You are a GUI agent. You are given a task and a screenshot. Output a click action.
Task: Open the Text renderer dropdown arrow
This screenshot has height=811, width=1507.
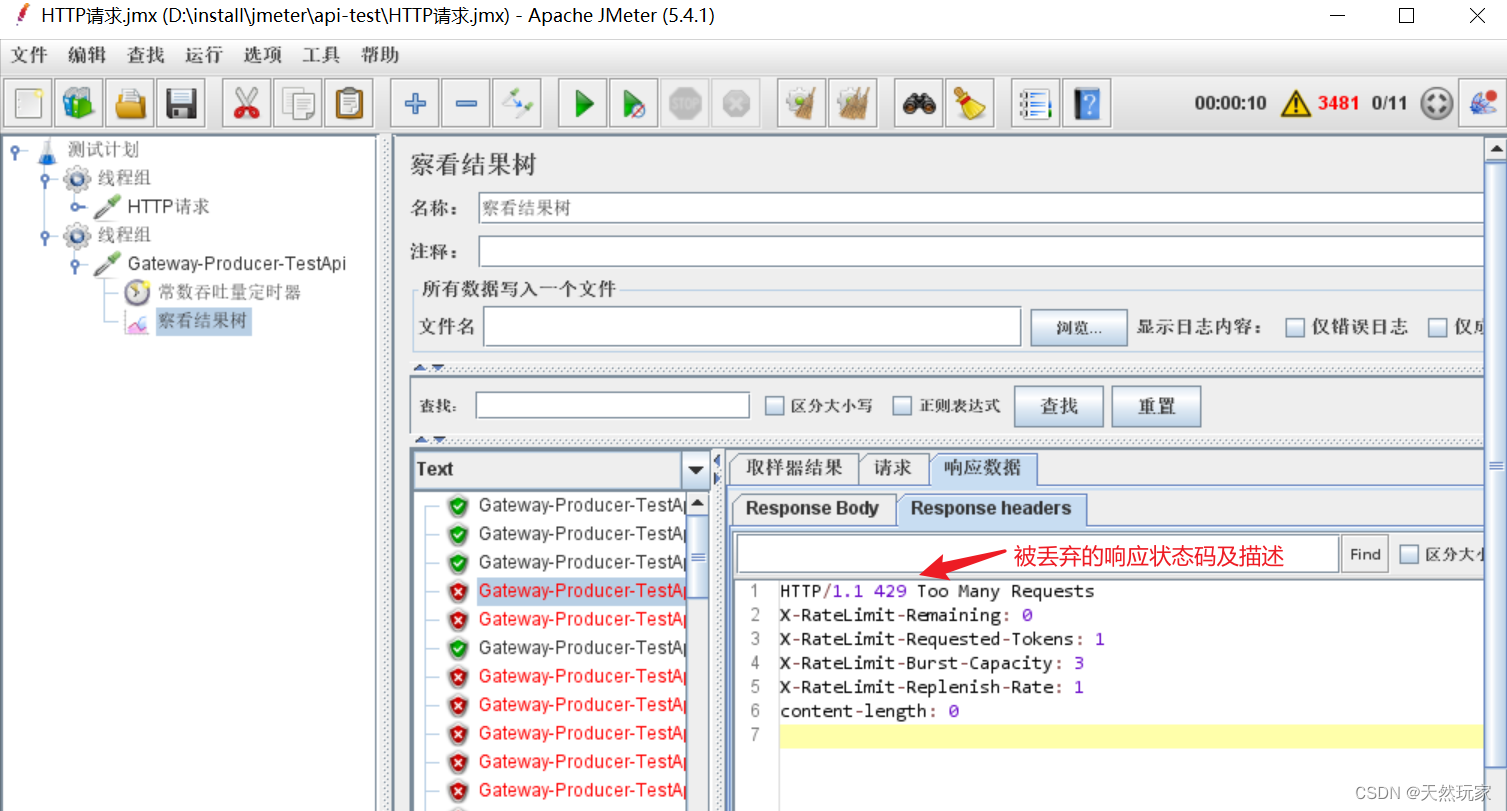tap(696, 469)
